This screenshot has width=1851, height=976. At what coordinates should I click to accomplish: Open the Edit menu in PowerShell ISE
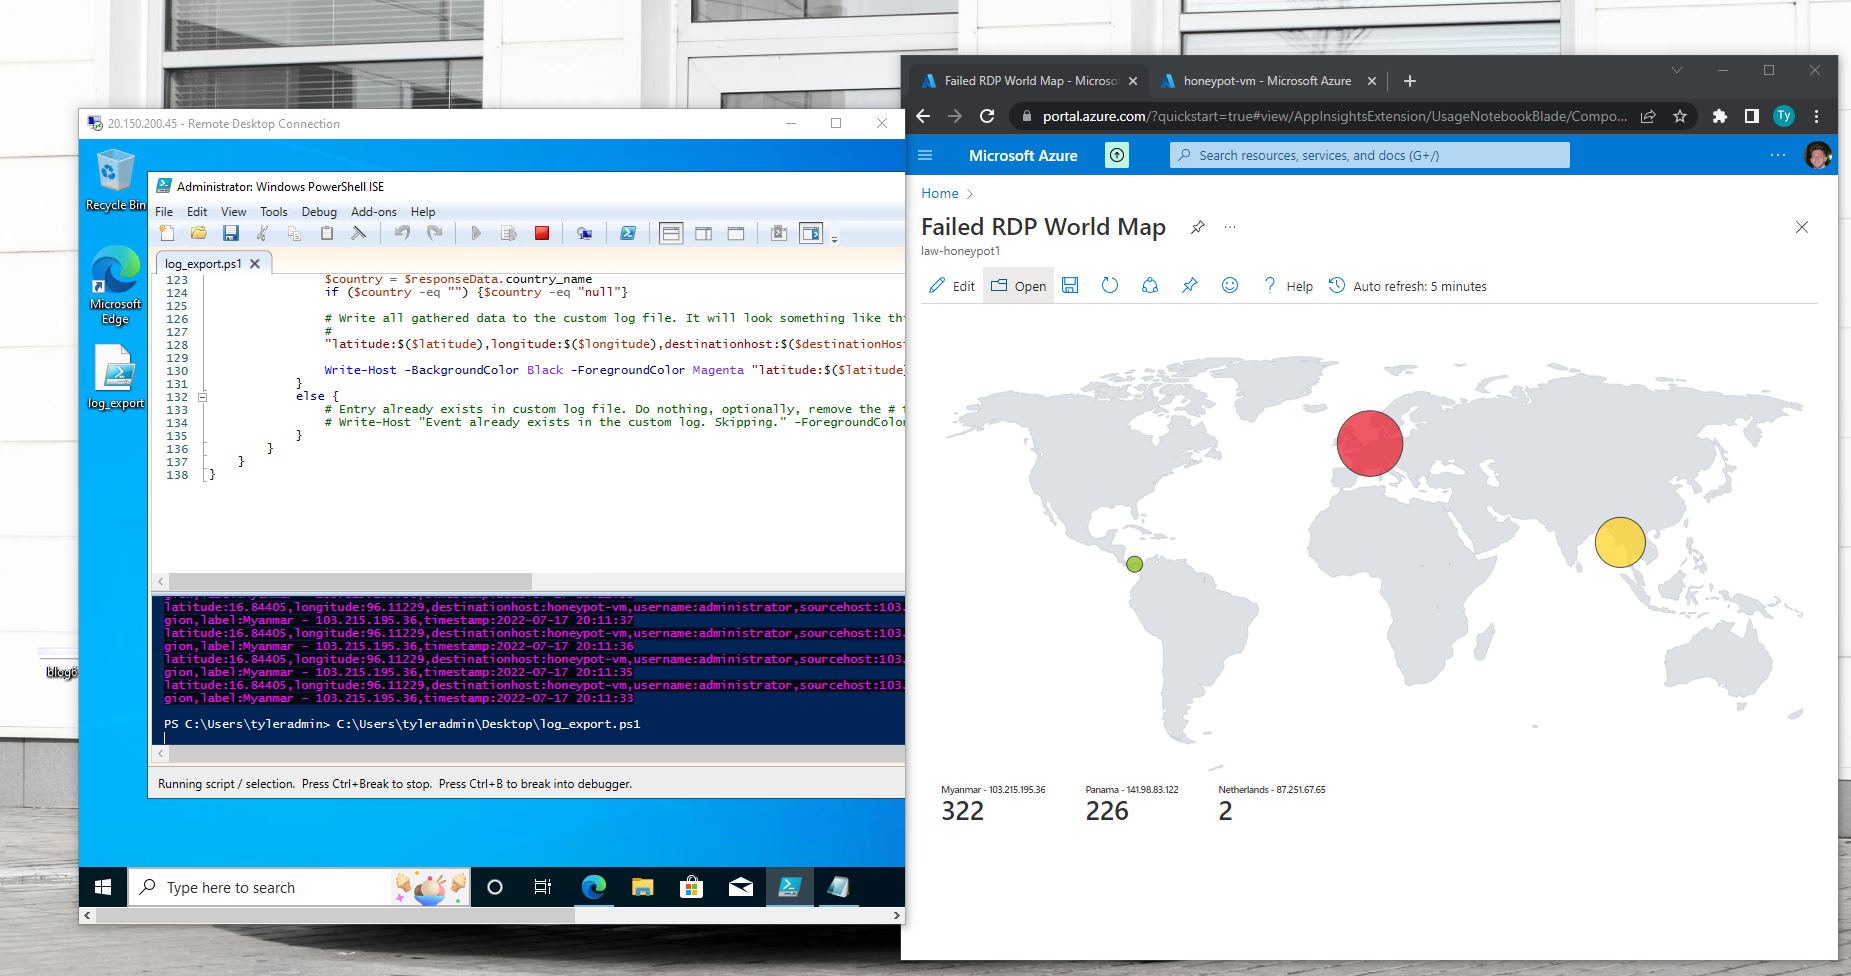(197, 212)
